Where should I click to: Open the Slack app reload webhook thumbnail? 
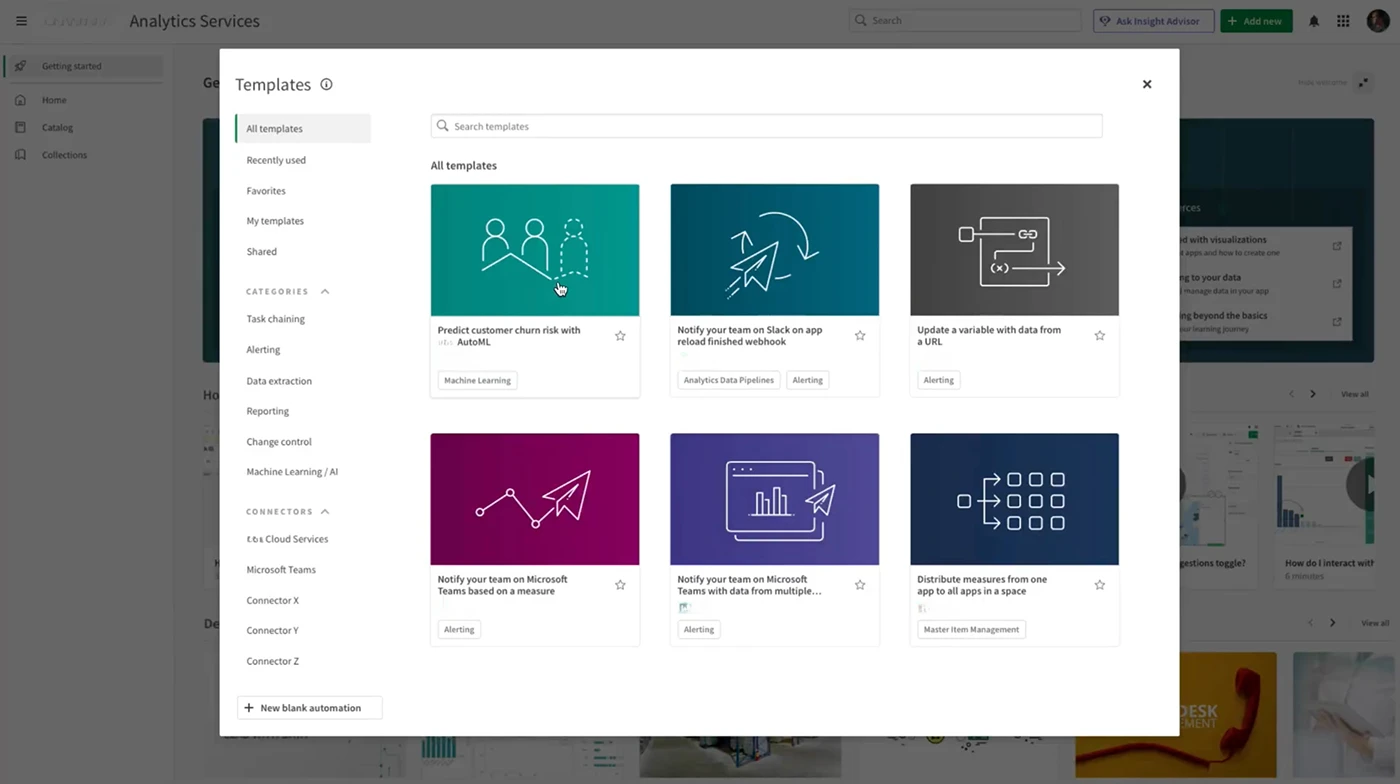click(x=775, y=250)
